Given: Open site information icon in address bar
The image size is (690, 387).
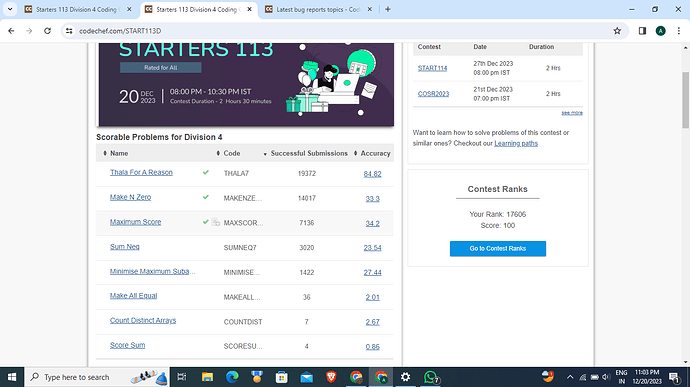Looking at the screenshot, I should [x=69, y=31].
